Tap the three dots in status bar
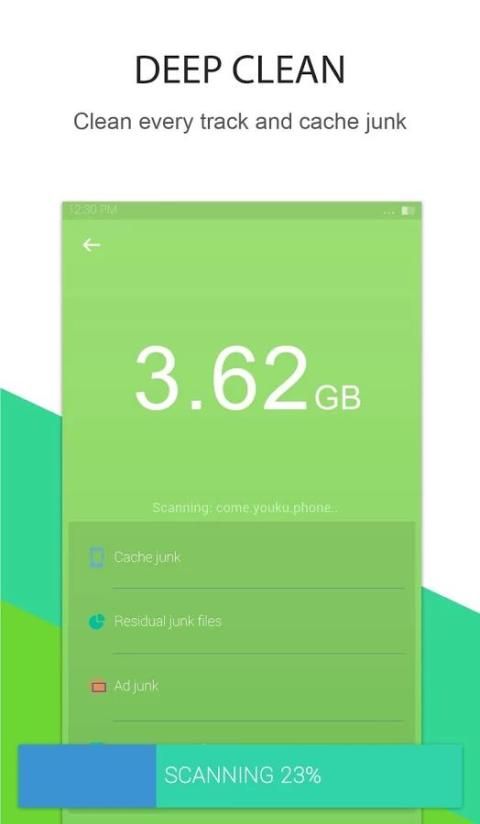This screenshot has width=480, height=824. [x=390, y=212]
